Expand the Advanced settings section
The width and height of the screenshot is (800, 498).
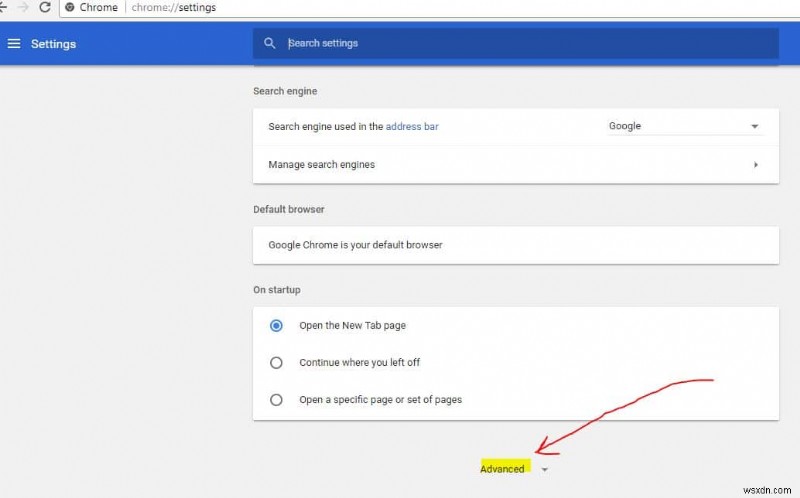point(502,469)
